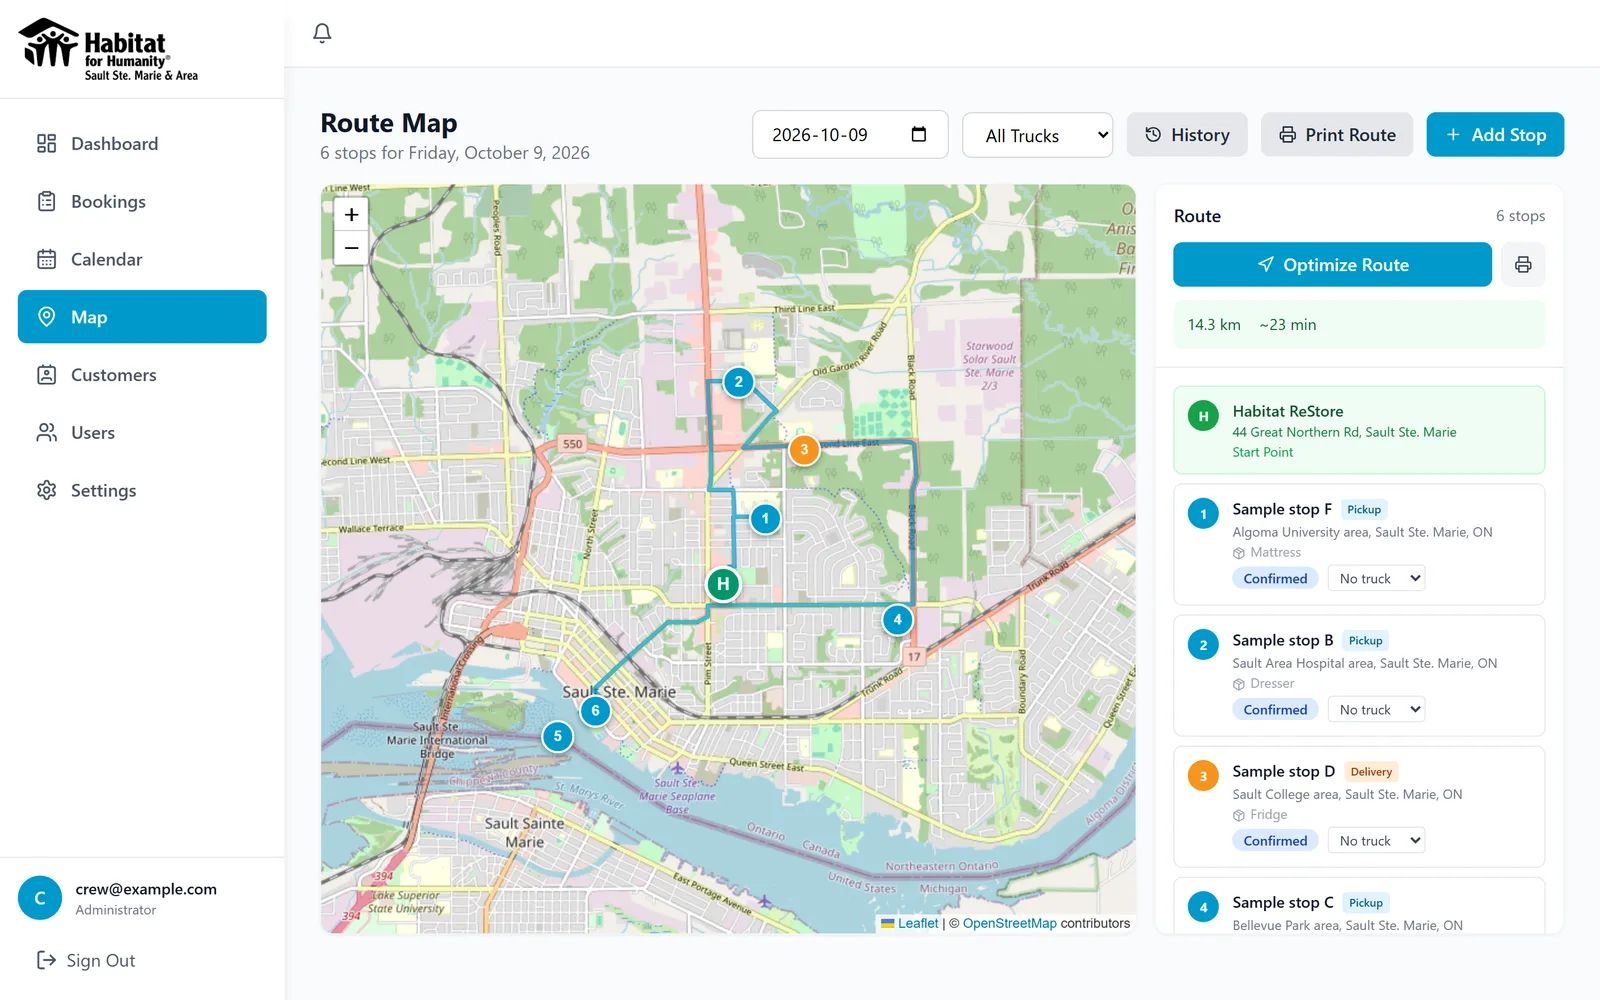Click the Habitat for Humanity logo

click(x=109, y=49)
